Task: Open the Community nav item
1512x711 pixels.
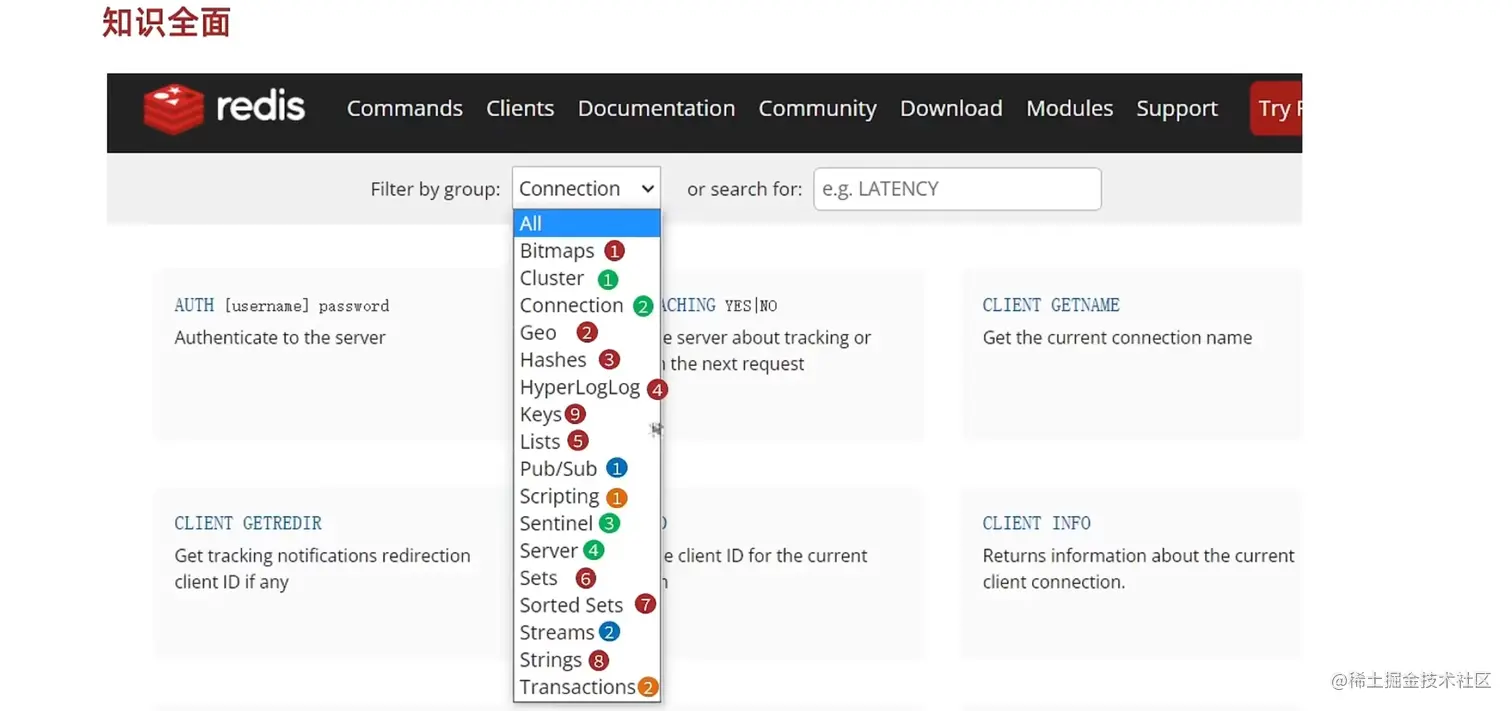Action: [x=817, y=108]
